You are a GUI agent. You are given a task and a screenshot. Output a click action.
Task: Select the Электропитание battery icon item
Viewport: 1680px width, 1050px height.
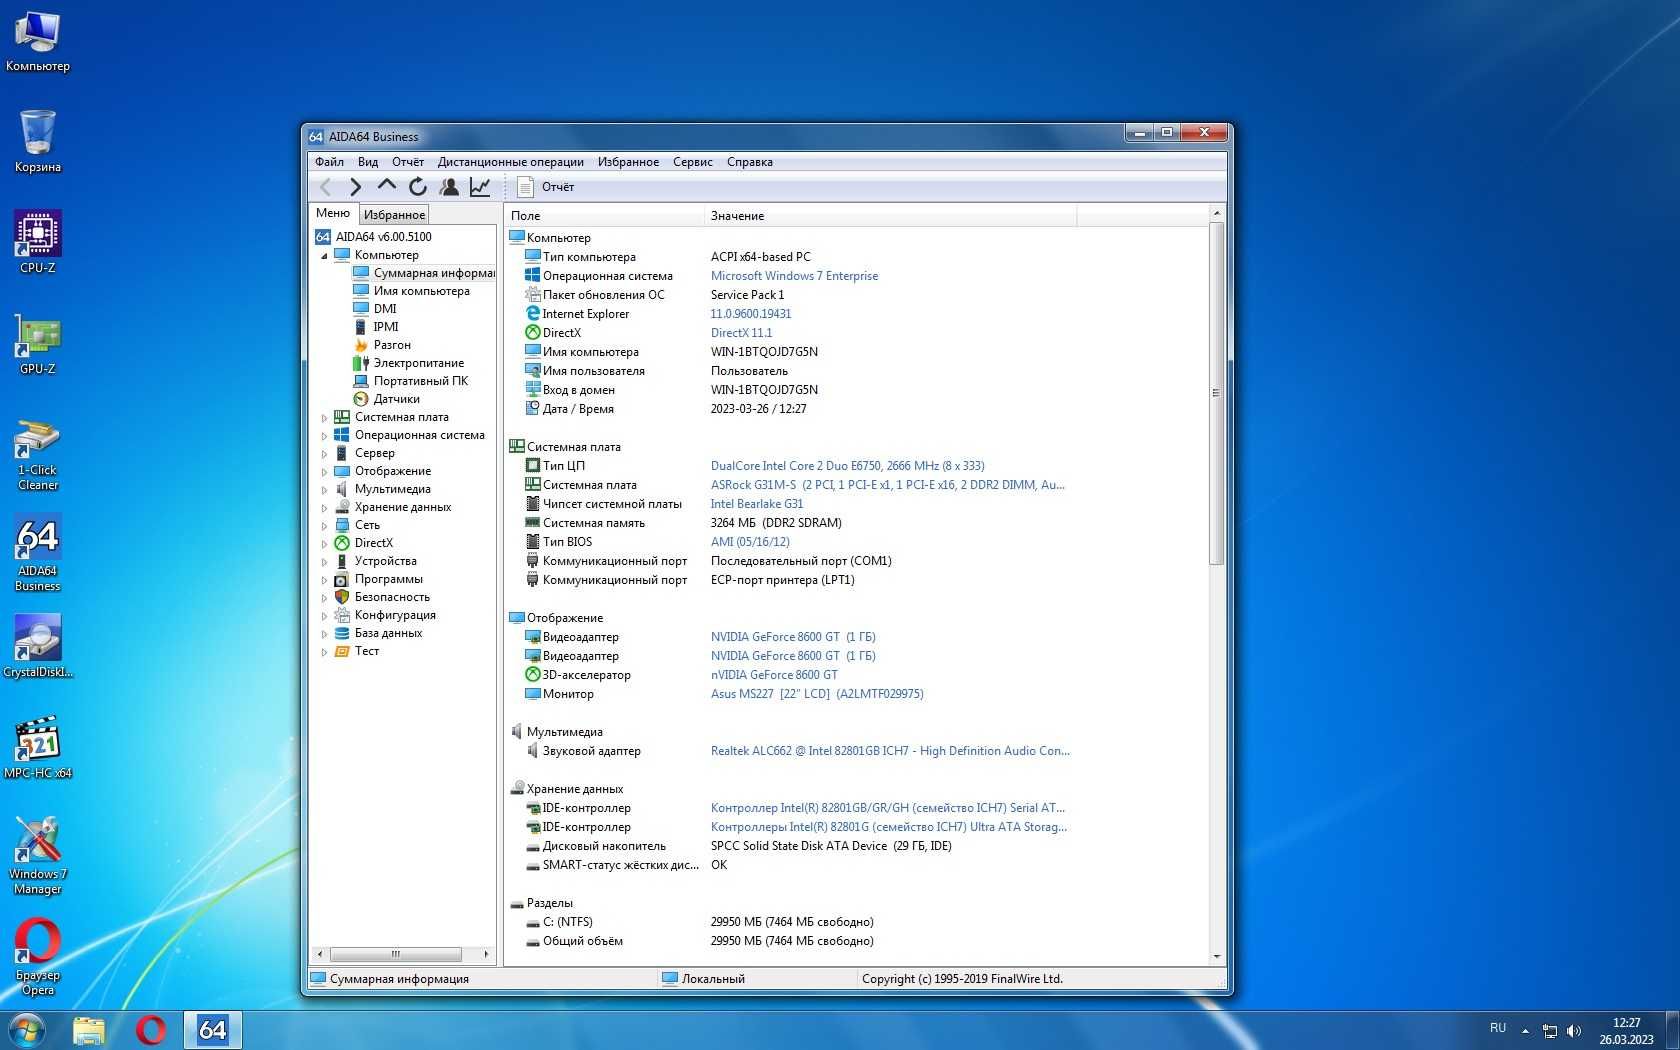361,363
